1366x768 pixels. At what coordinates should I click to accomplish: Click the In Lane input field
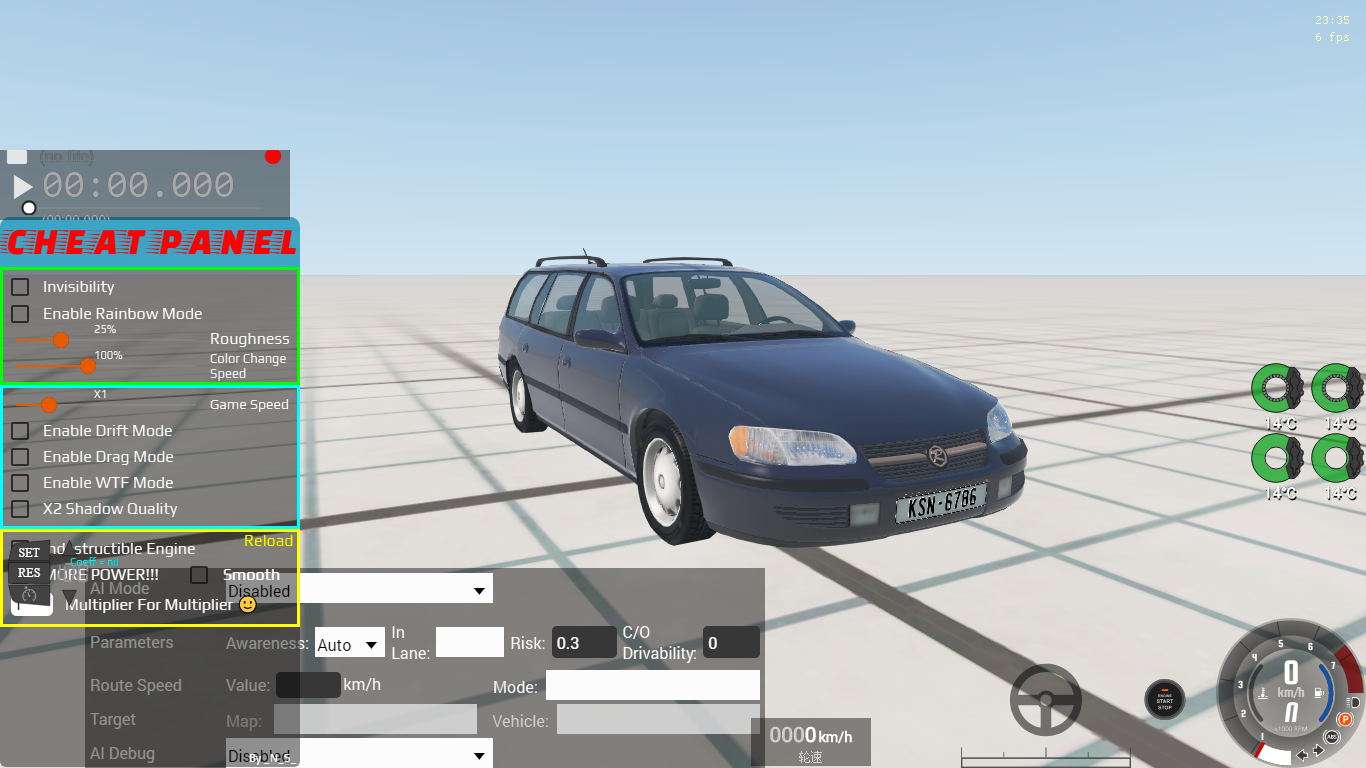470,643
